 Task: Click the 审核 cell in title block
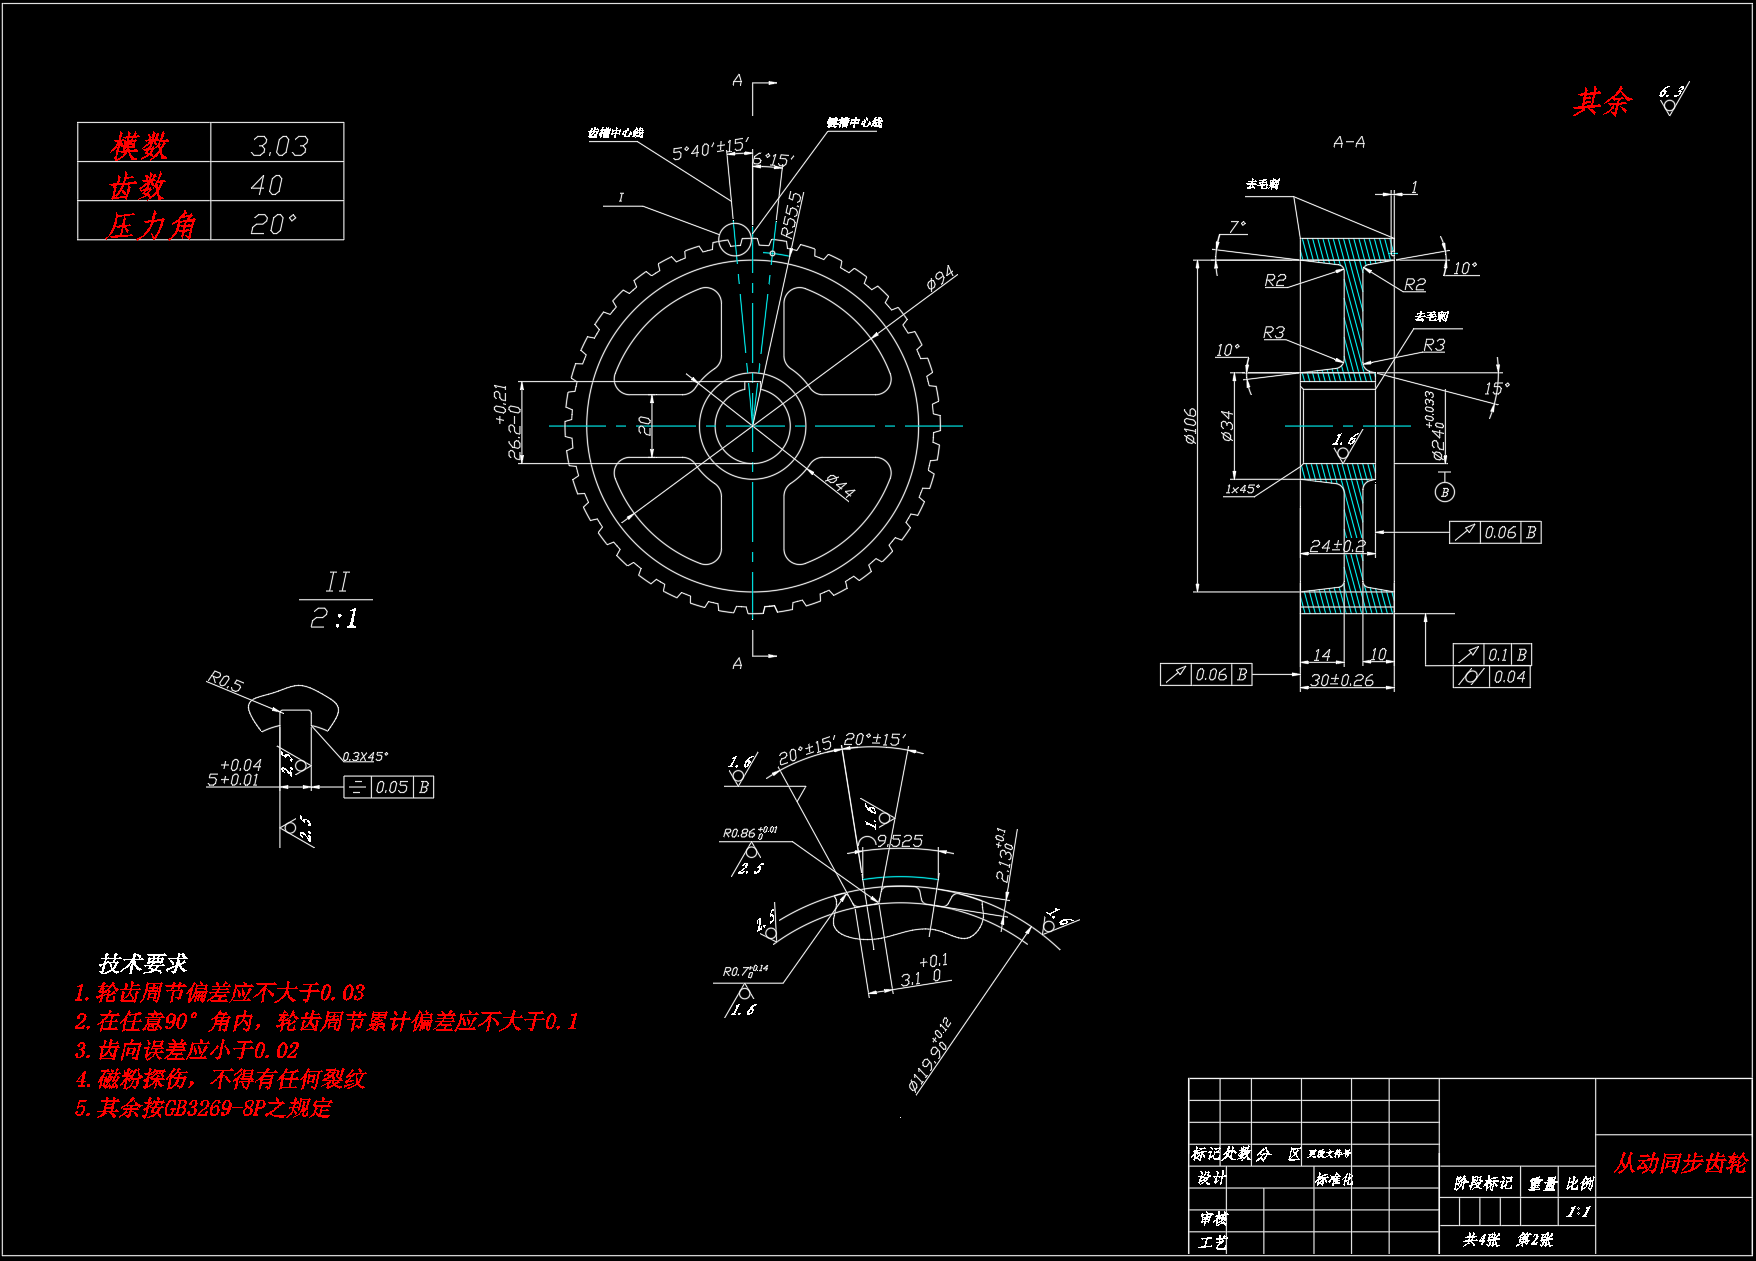pyautogui.click(x=1214, y=1219)
